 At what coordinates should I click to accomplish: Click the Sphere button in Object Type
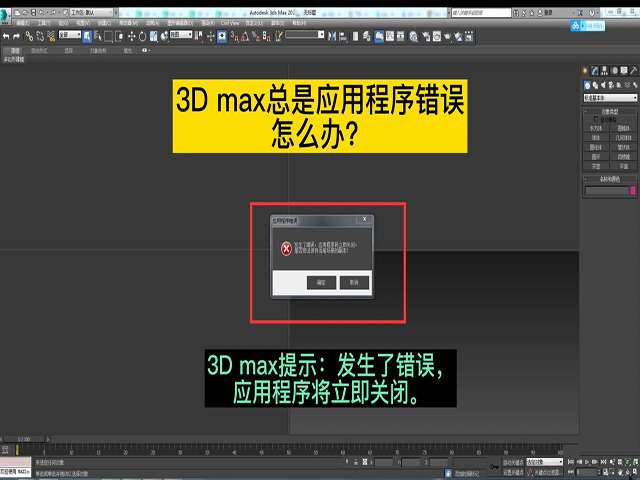tap(596, 138)
